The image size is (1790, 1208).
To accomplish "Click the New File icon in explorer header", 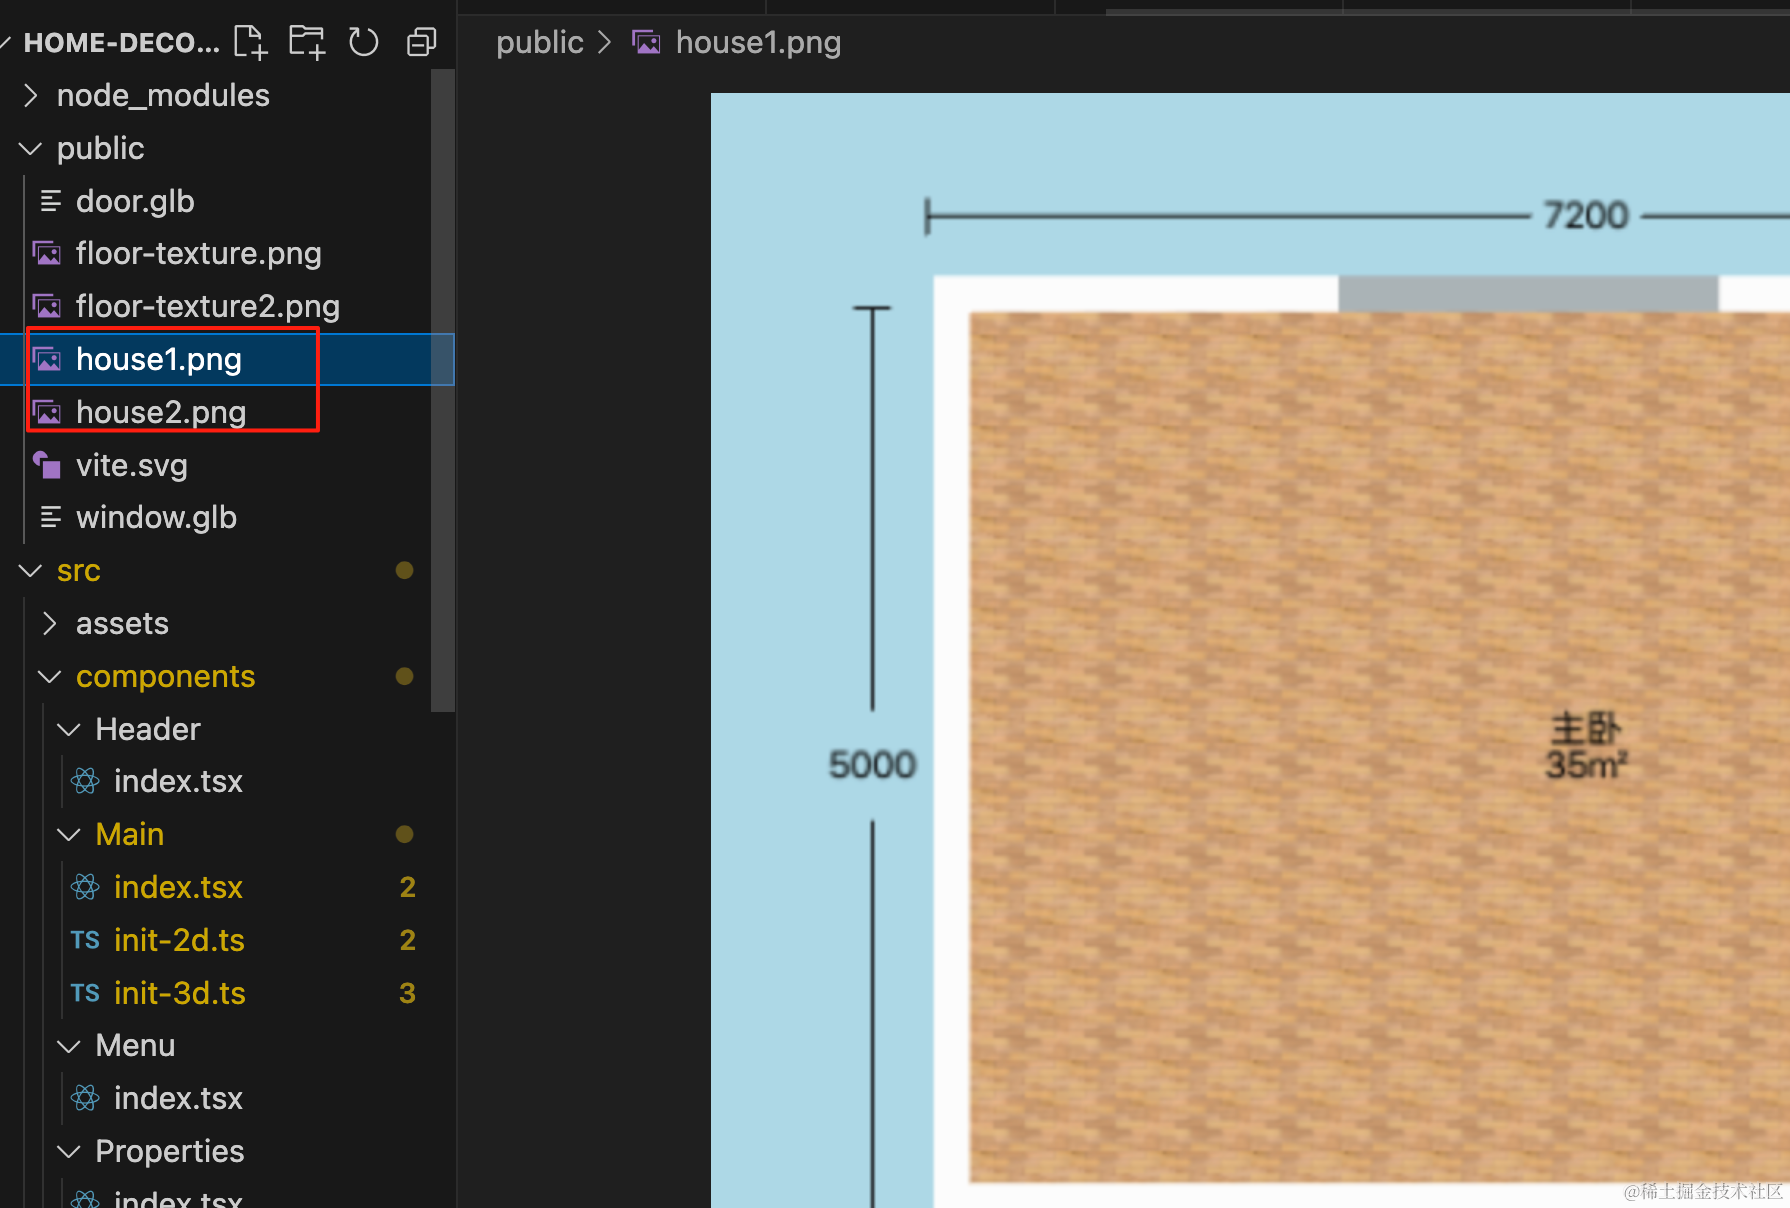I will tap(250, 43).
